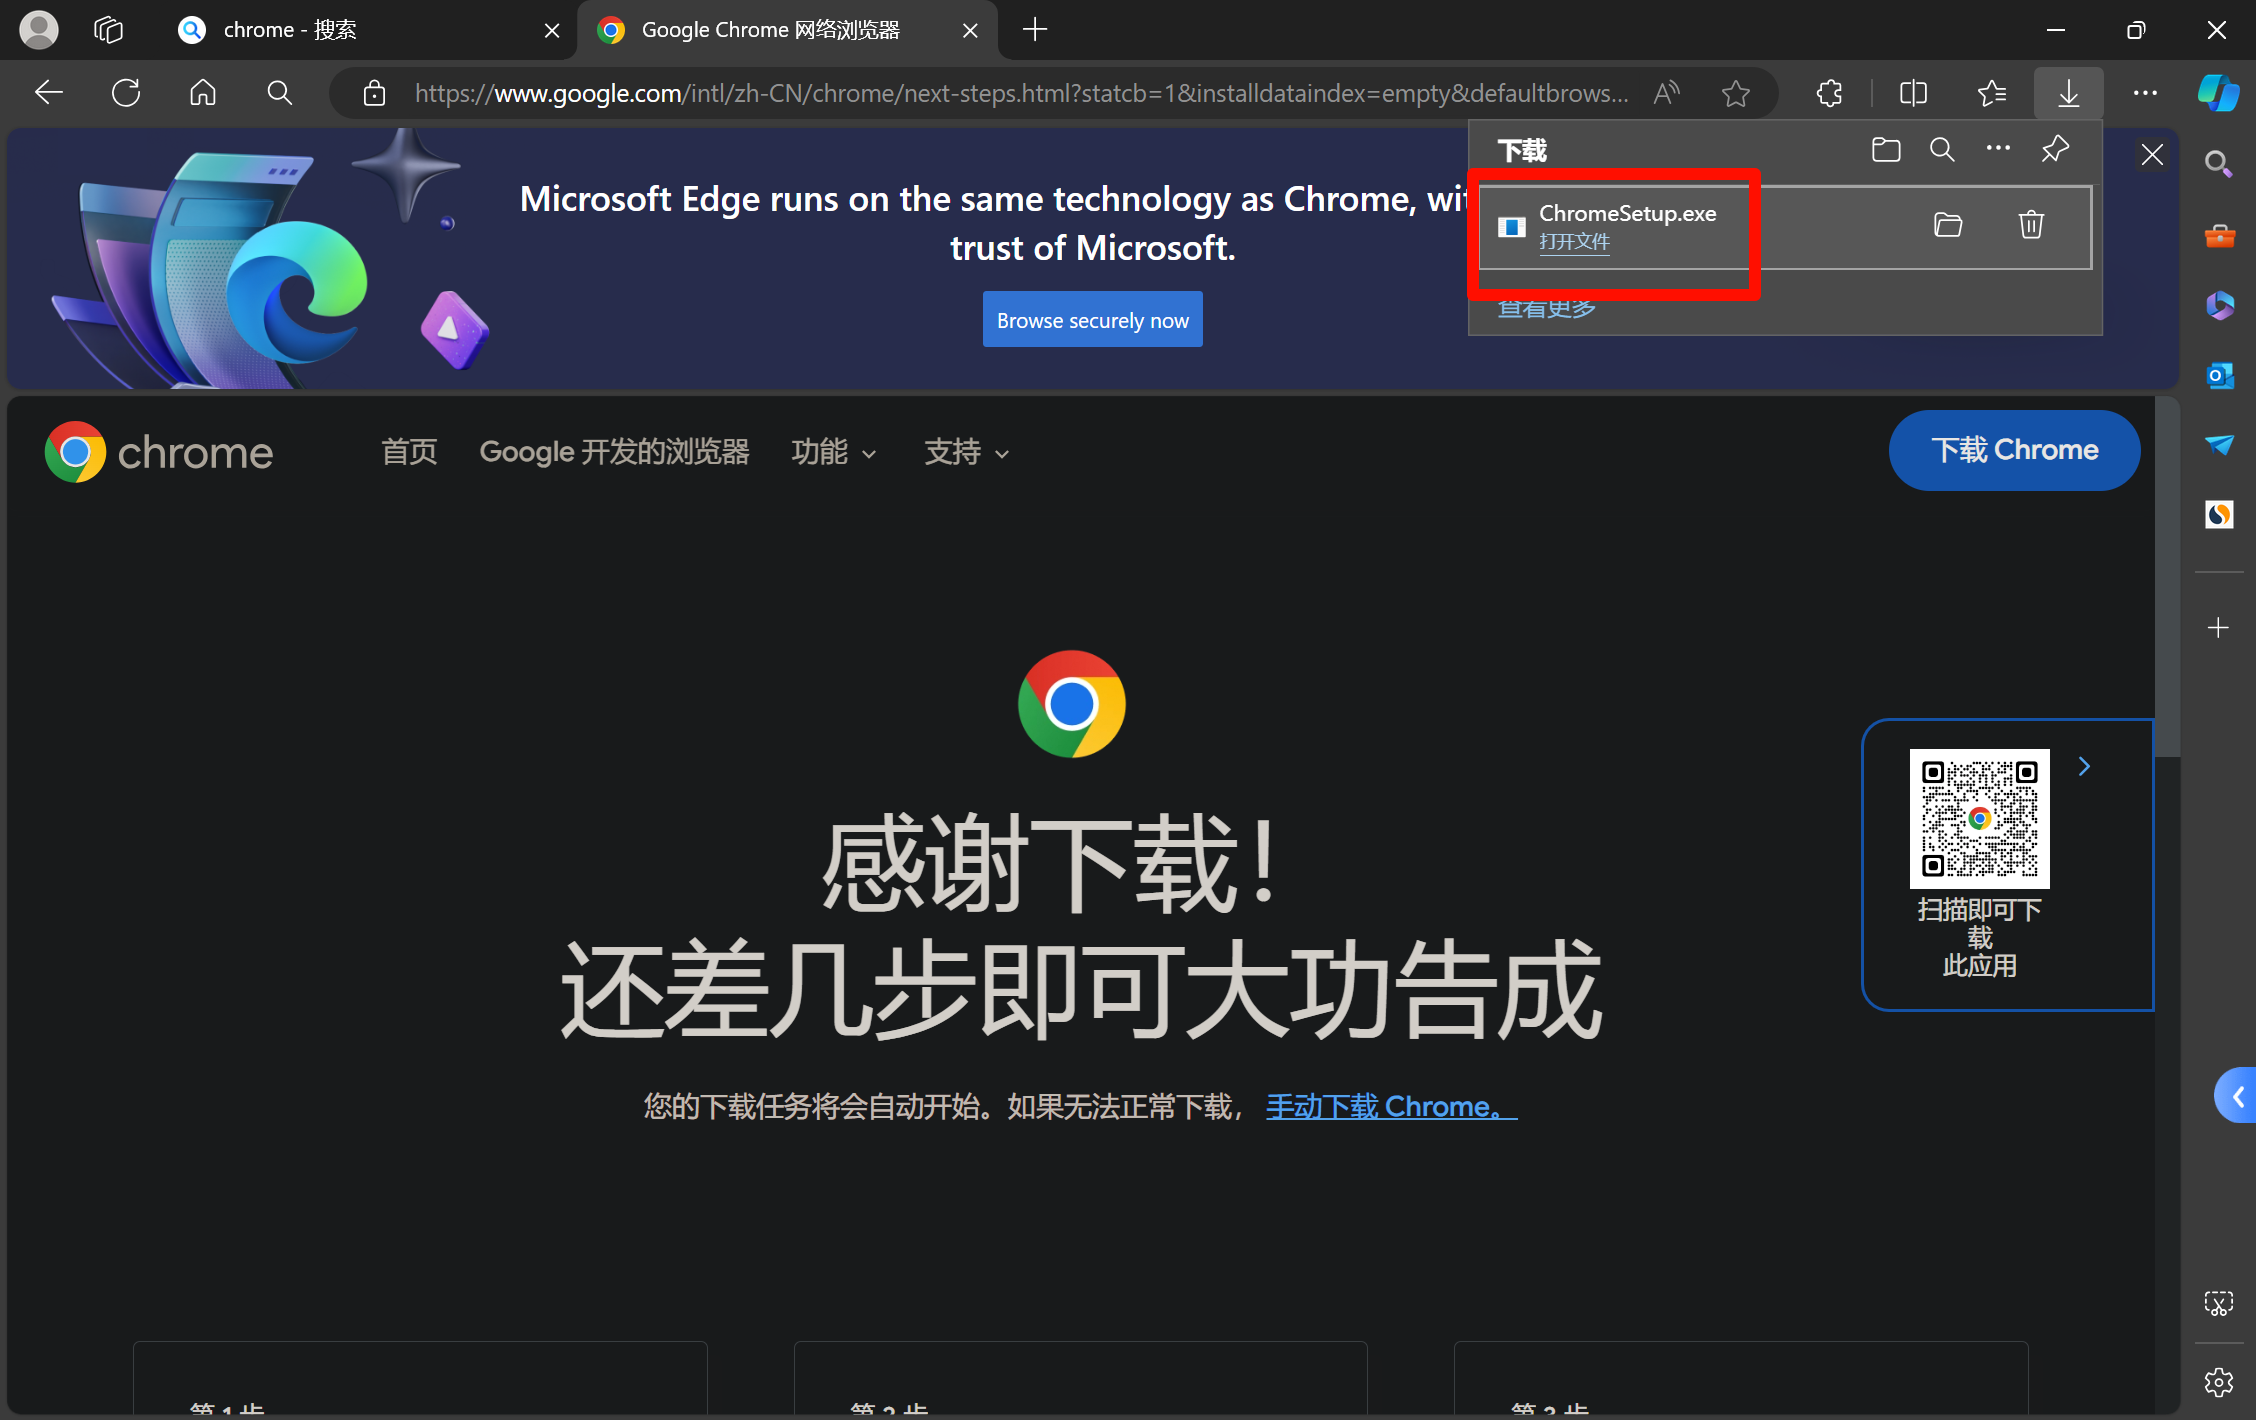Open Copilot from the sidebar

2217,93
